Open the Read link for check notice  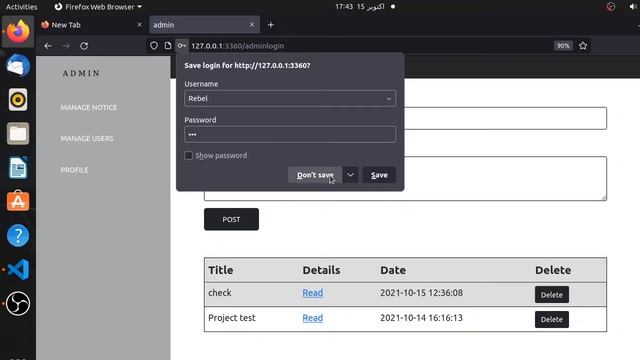pyautogui.click(x=313, y=293)
